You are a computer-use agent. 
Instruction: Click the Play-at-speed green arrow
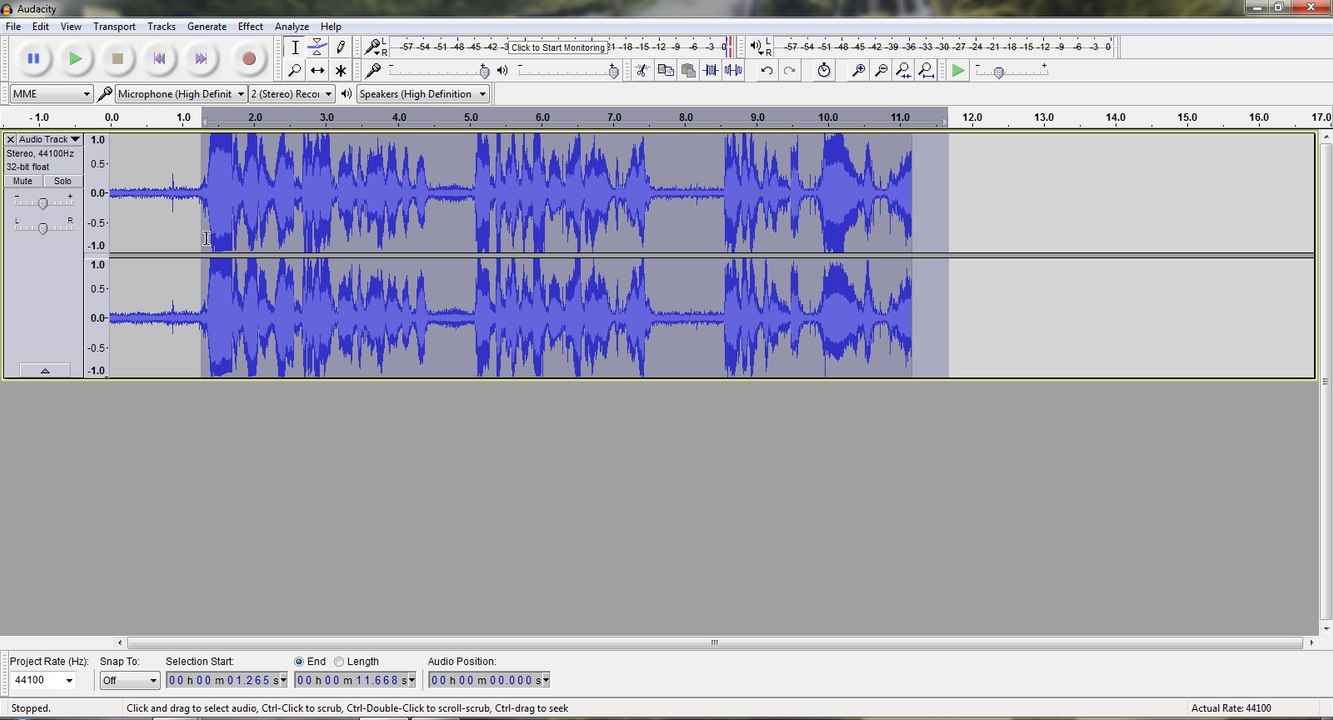click(958, 70)
